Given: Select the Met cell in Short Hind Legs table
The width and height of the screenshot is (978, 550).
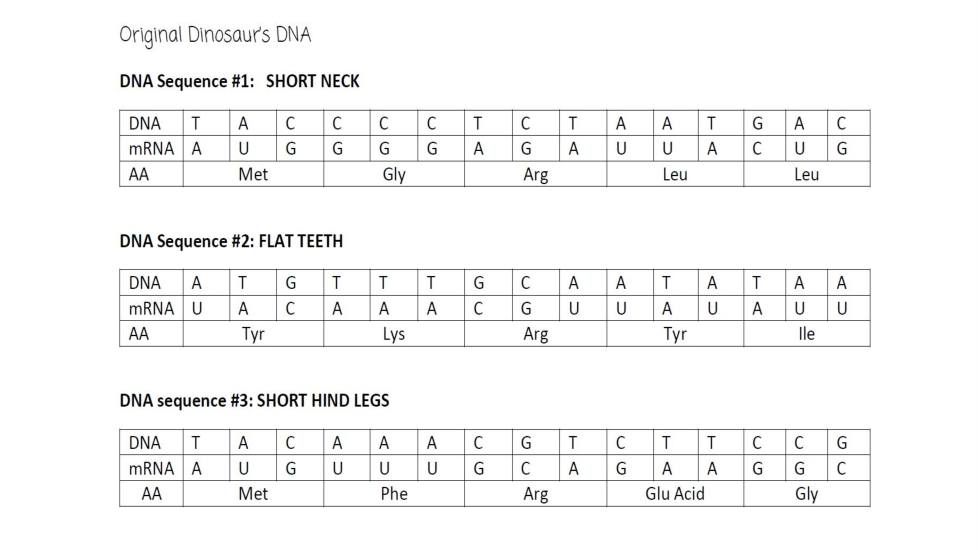Looking at the screenshot, I should tap(253, 494).
